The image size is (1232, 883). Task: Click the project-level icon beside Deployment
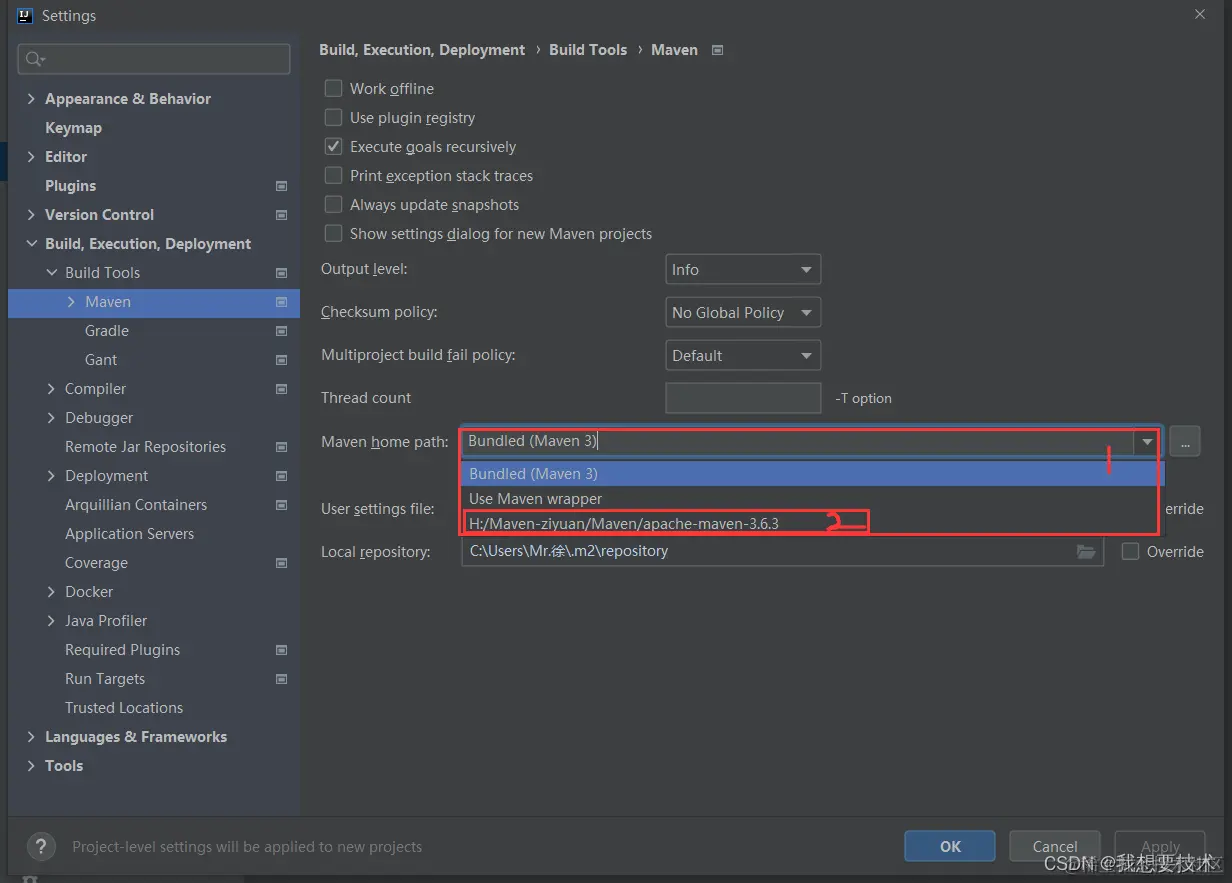point(281,476)
